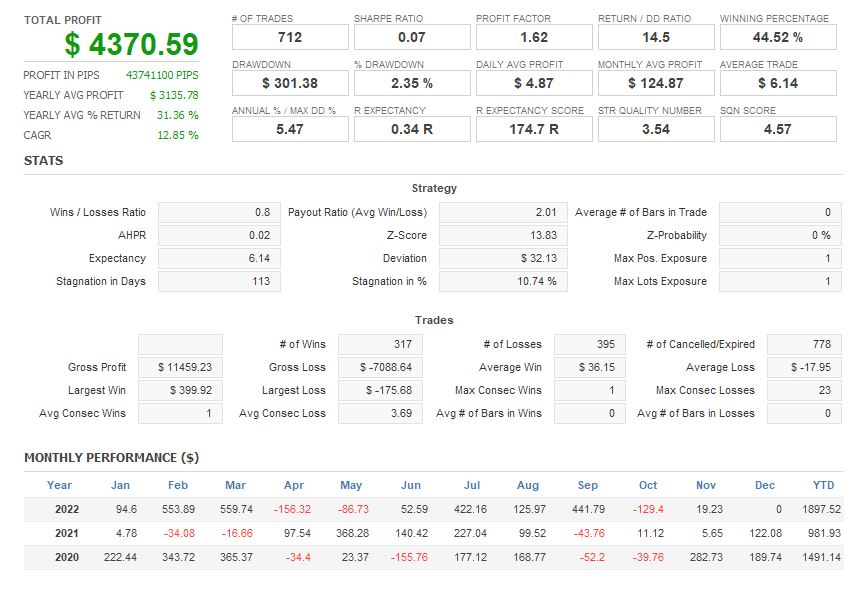Image resolution: width=867 pixels, height=590 pixels.
Task: Click the Sharpe Ratio value box
Action: click(412, 37)
